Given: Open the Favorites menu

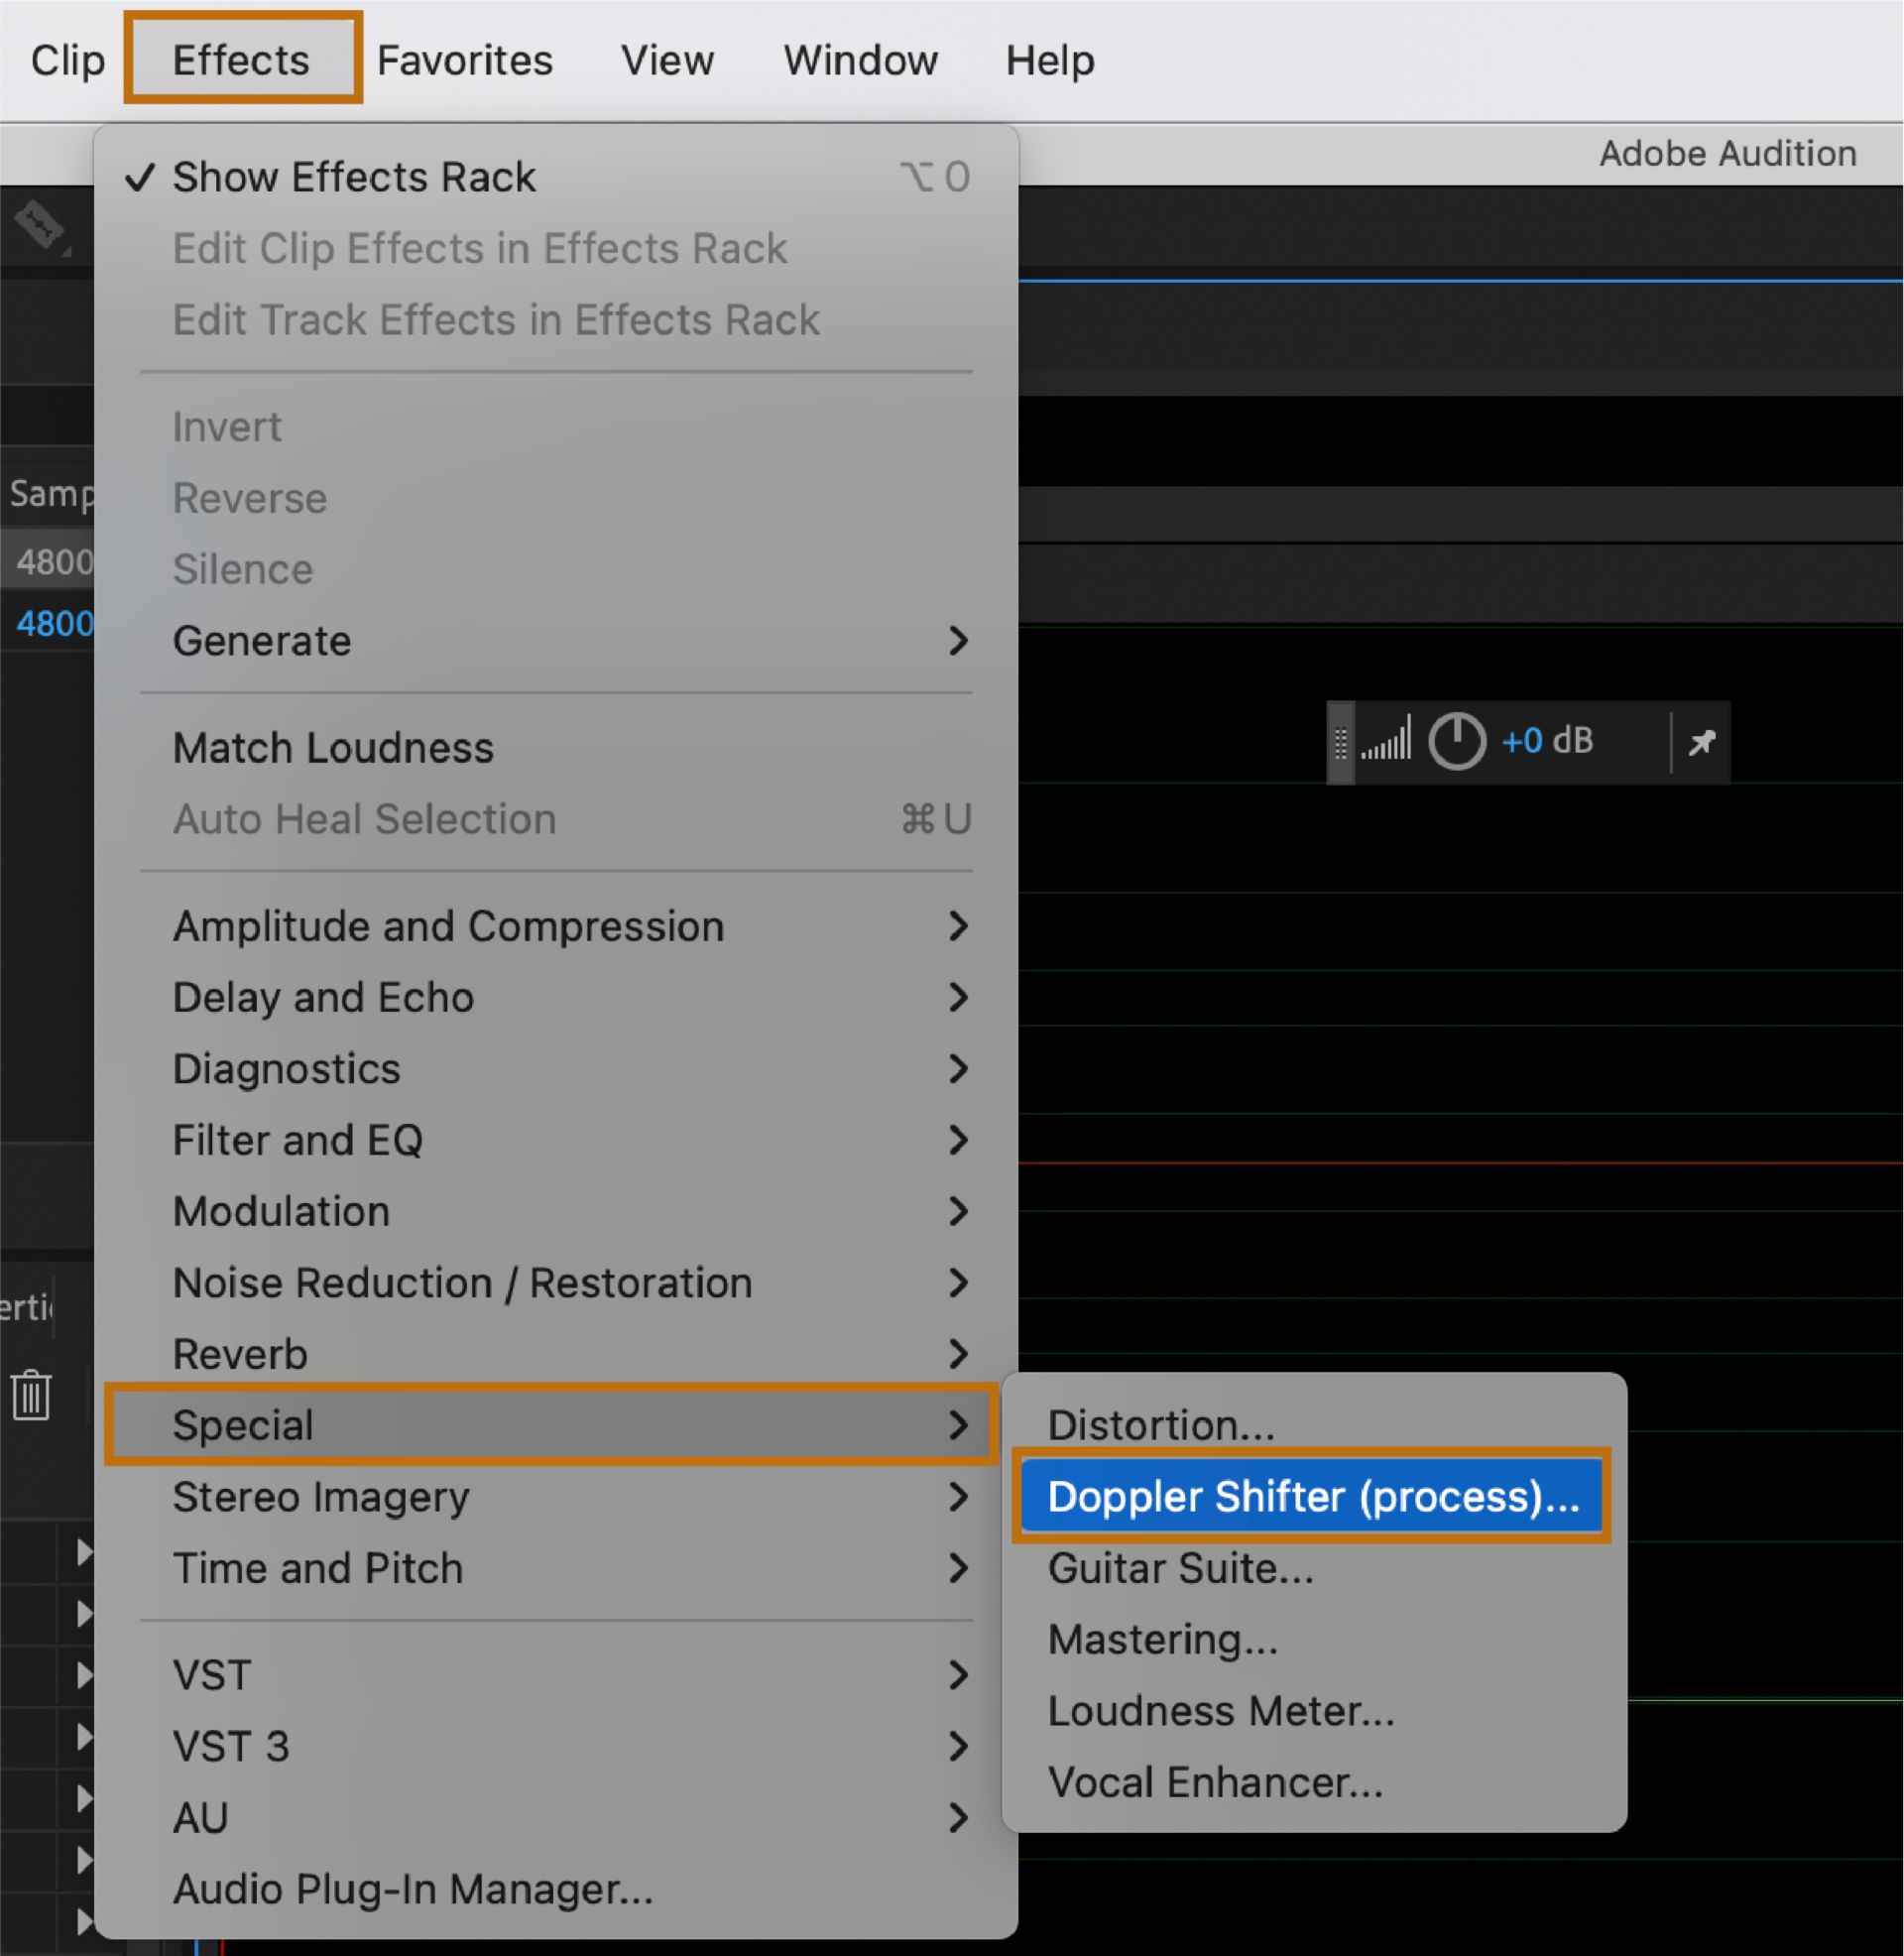Looking at the screenshot, I should [x=464, y=60].
